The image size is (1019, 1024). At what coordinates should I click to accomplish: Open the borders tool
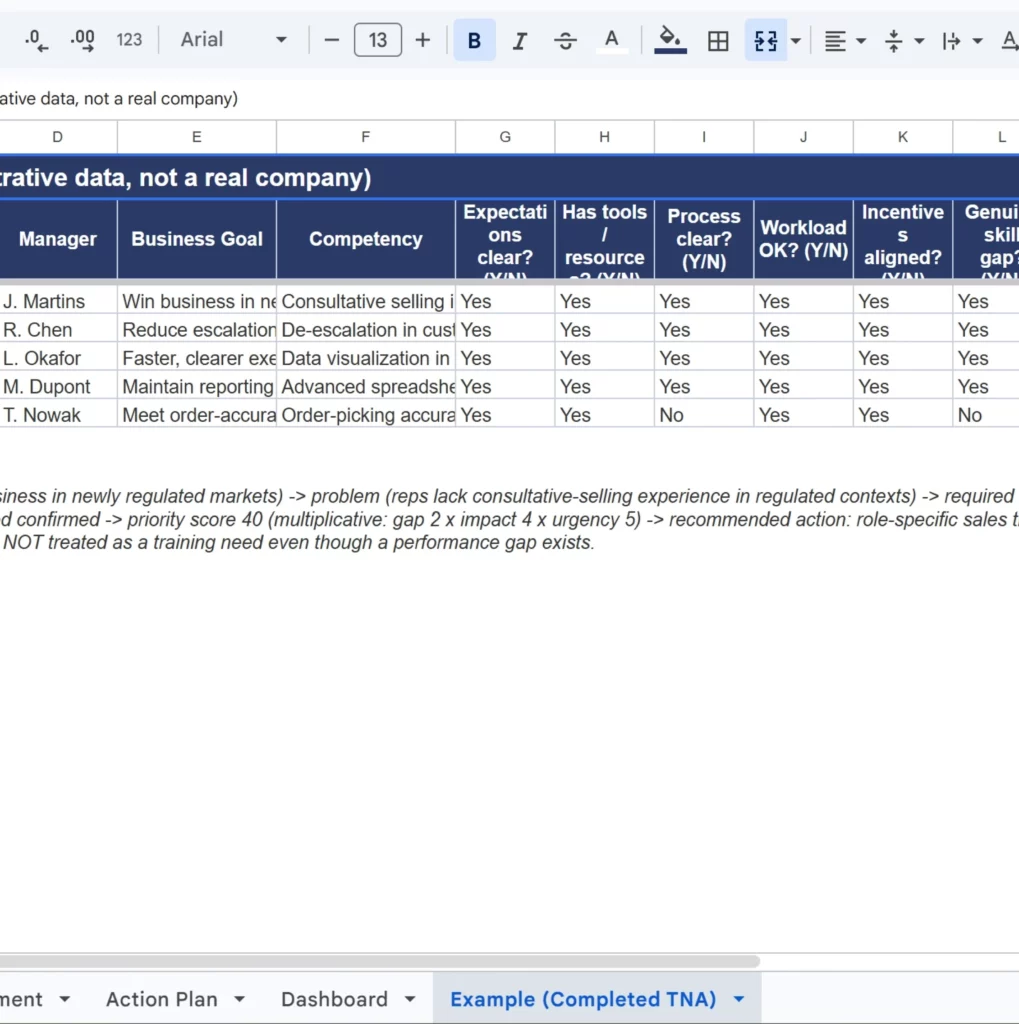tap(718, 40)
